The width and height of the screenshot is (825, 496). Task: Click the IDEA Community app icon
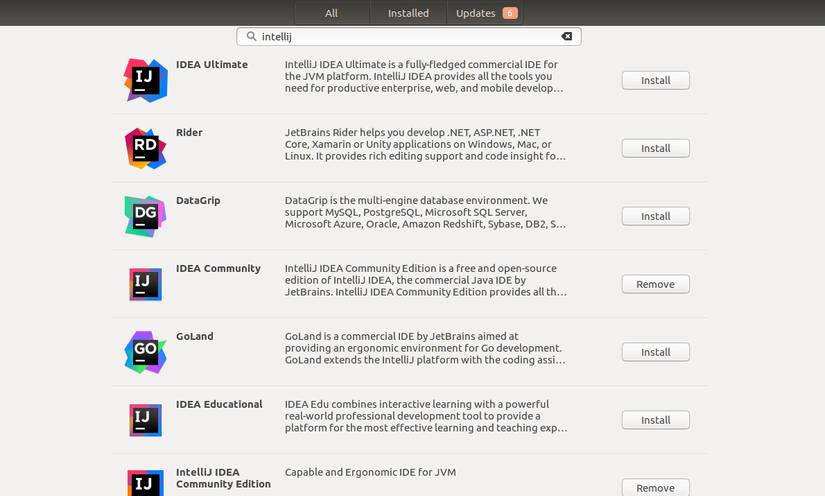pos(145,284)
